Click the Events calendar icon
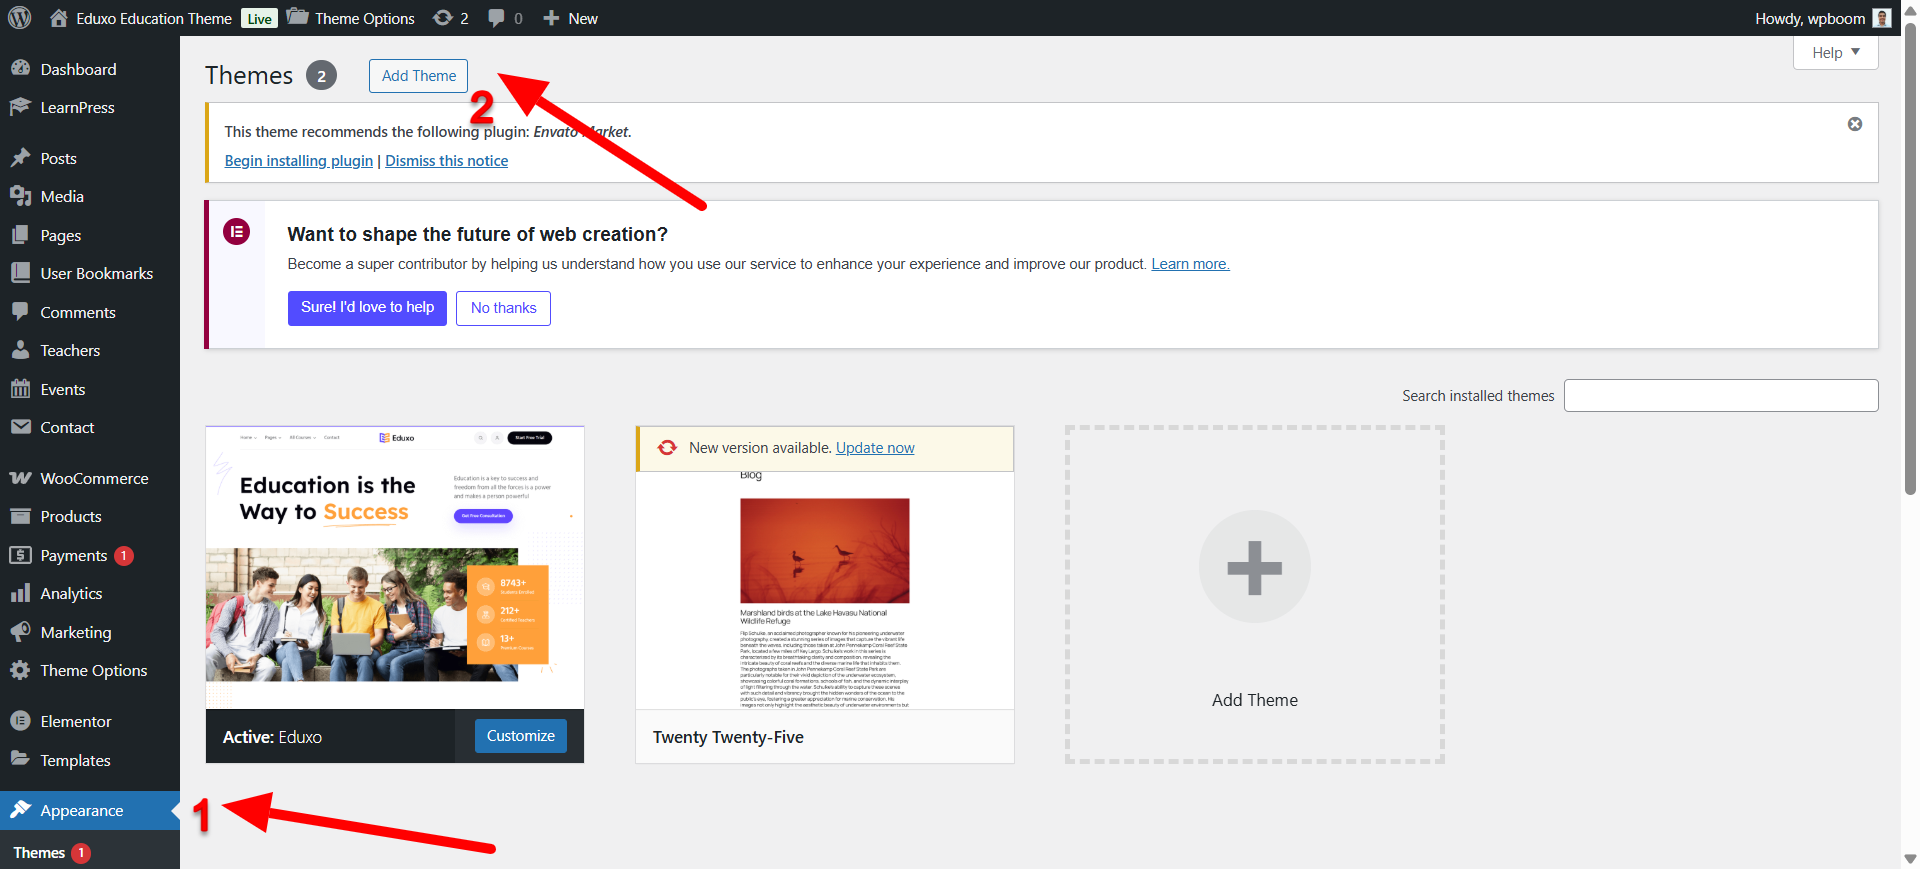Viewport: 1920px width, 869px height. pos(20,389)
